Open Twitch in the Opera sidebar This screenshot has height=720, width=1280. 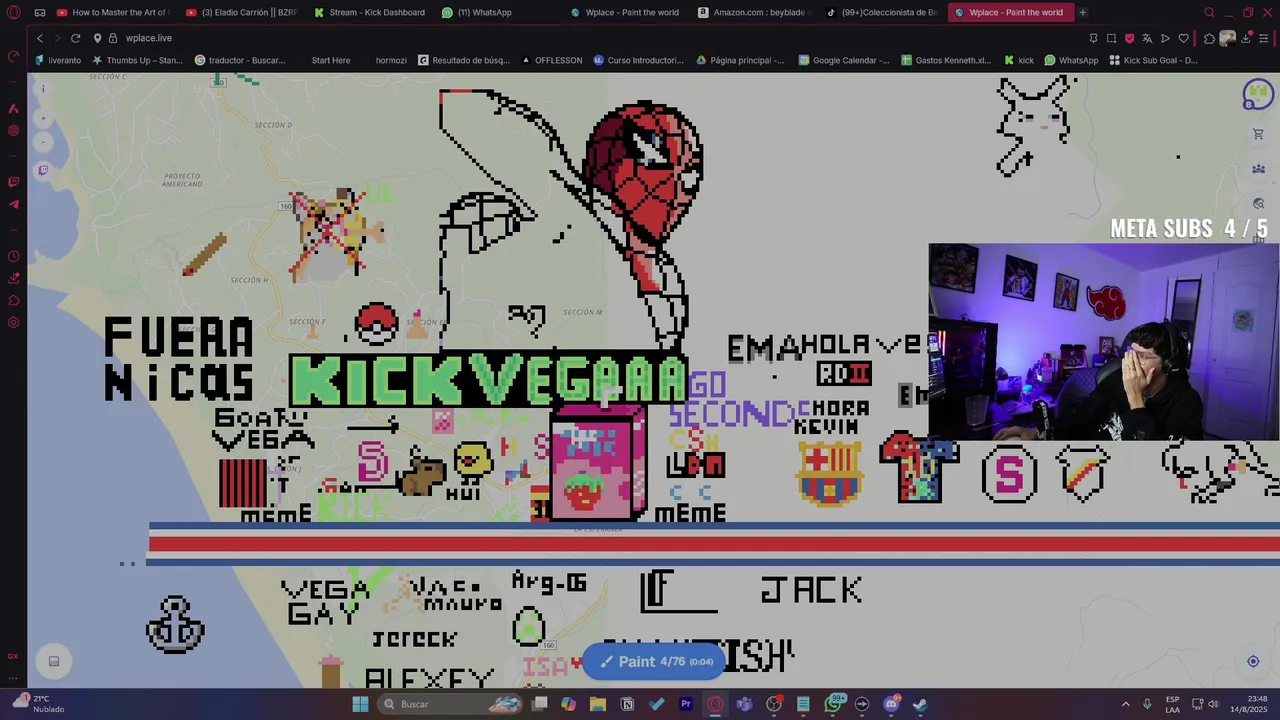point(13,182)
